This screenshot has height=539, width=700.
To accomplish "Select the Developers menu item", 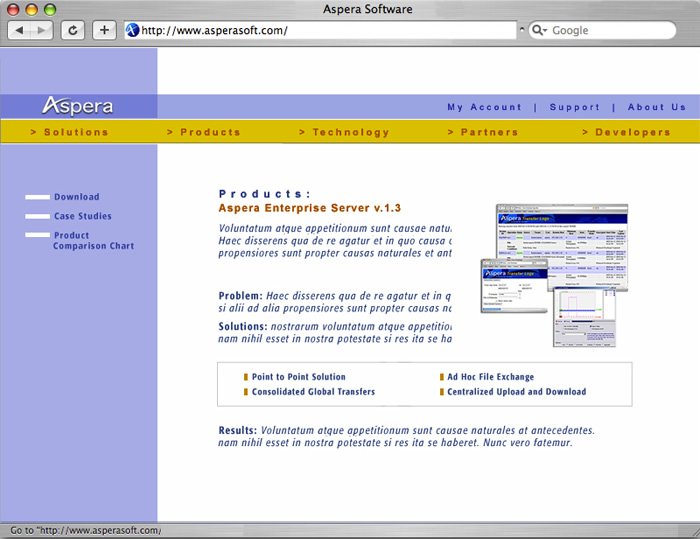I will 626,132.
